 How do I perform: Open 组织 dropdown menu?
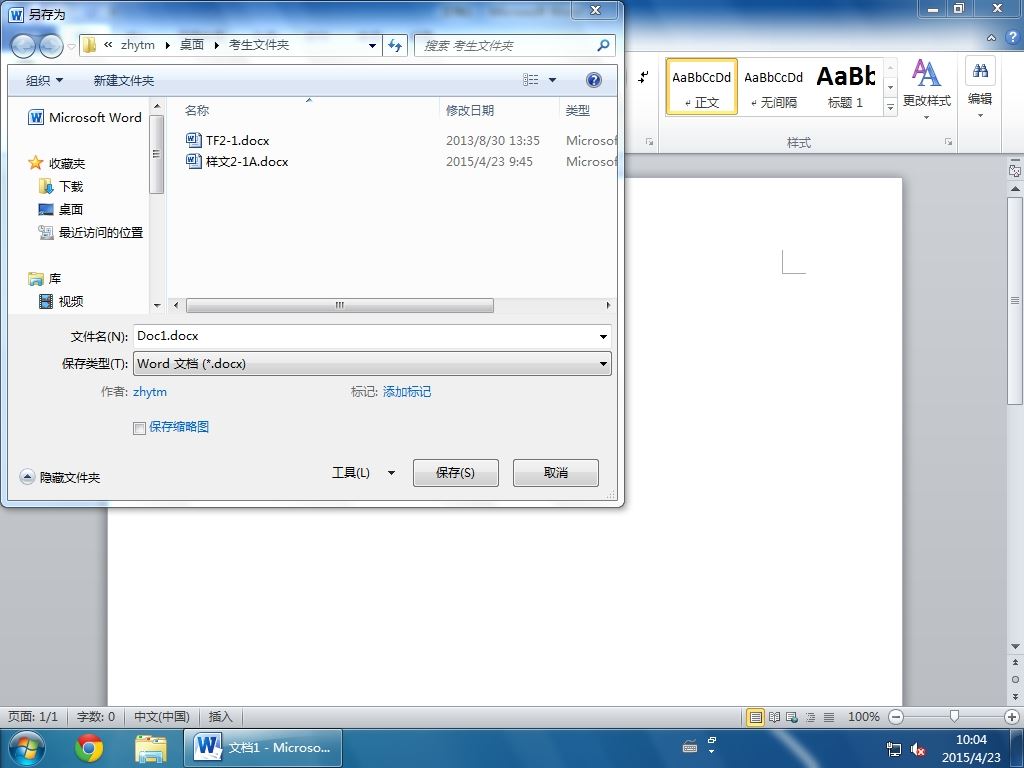coord(44,80)
